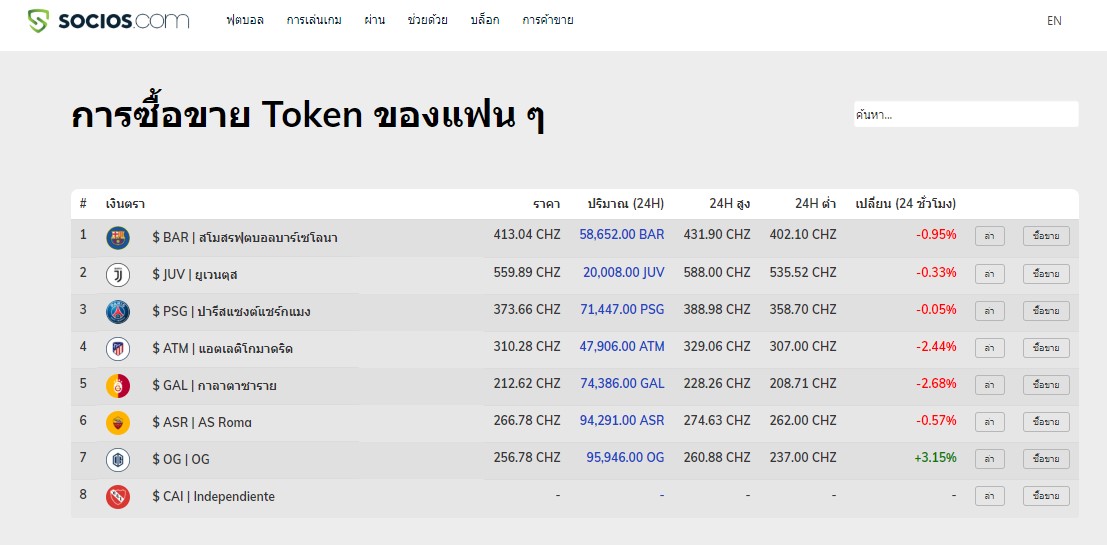Click the ล่า button in BAR row
This screenshot has height=545, width=1107.
point(990,236)
